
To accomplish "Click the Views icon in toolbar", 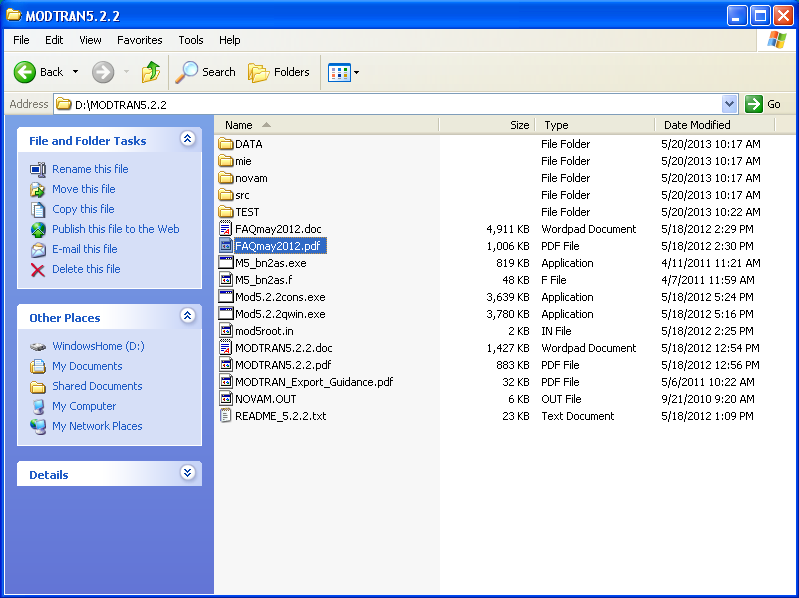I will click(339, 72).
